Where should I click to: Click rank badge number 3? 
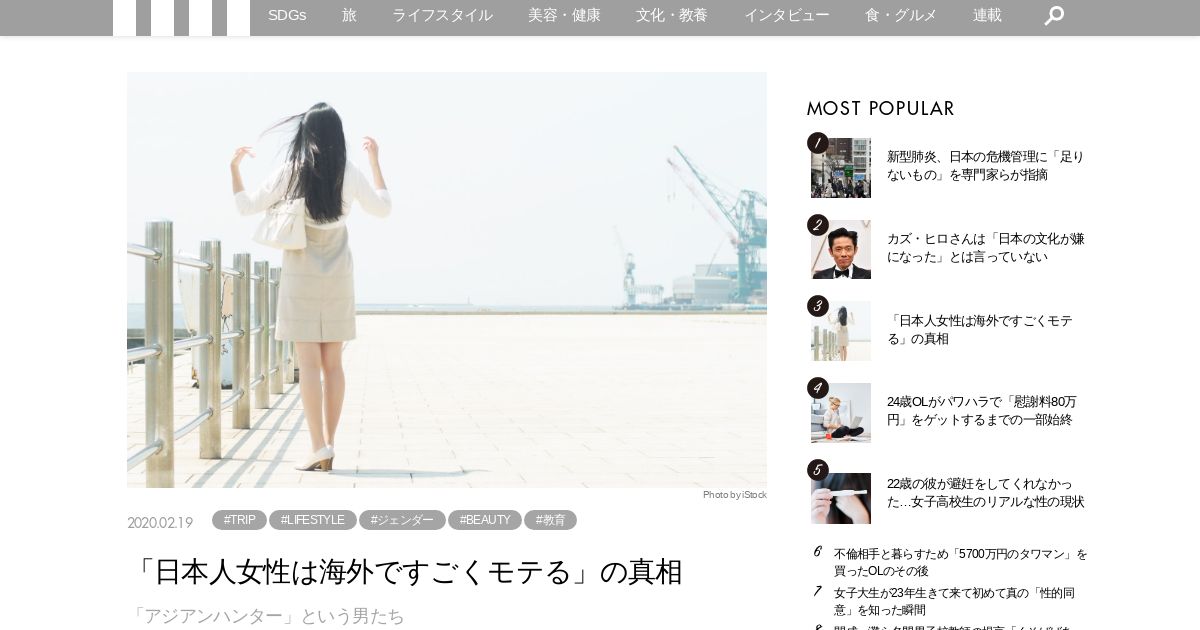pyautogui.click(x=818, y=306)
